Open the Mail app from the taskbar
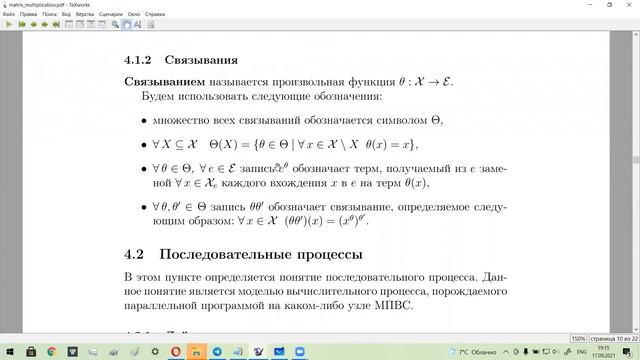Screen dimensions: 640x360 [279, 351]
